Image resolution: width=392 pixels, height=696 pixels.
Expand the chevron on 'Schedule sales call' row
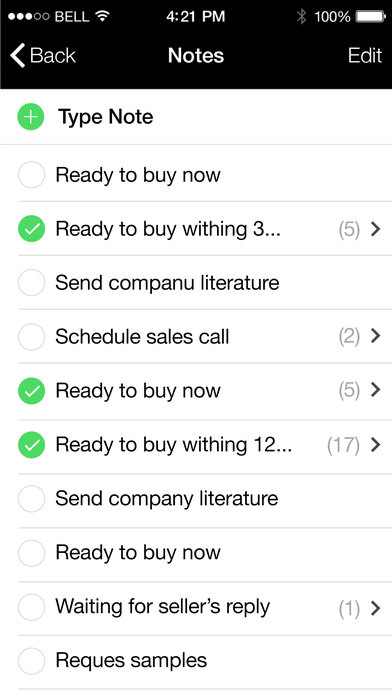pos(376,336)
